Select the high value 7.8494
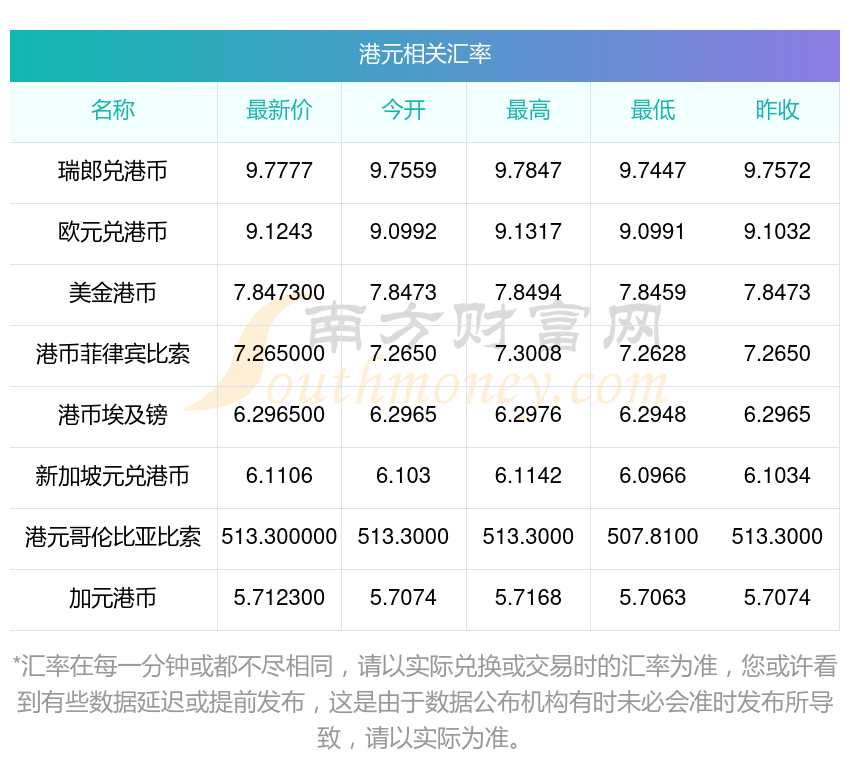Screen dimensions: 850x769 pyautogui.click(x=528, y=293)
